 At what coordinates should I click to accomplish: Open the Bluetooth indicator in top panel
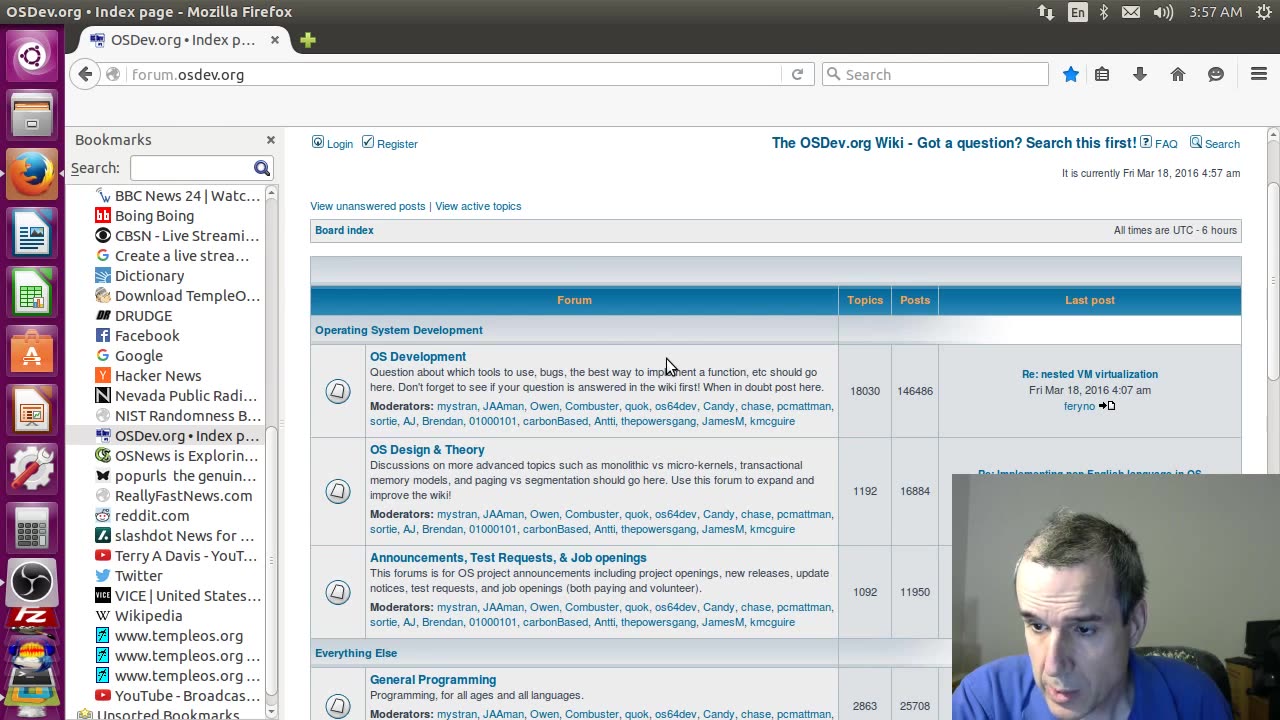click(1104, 12)
